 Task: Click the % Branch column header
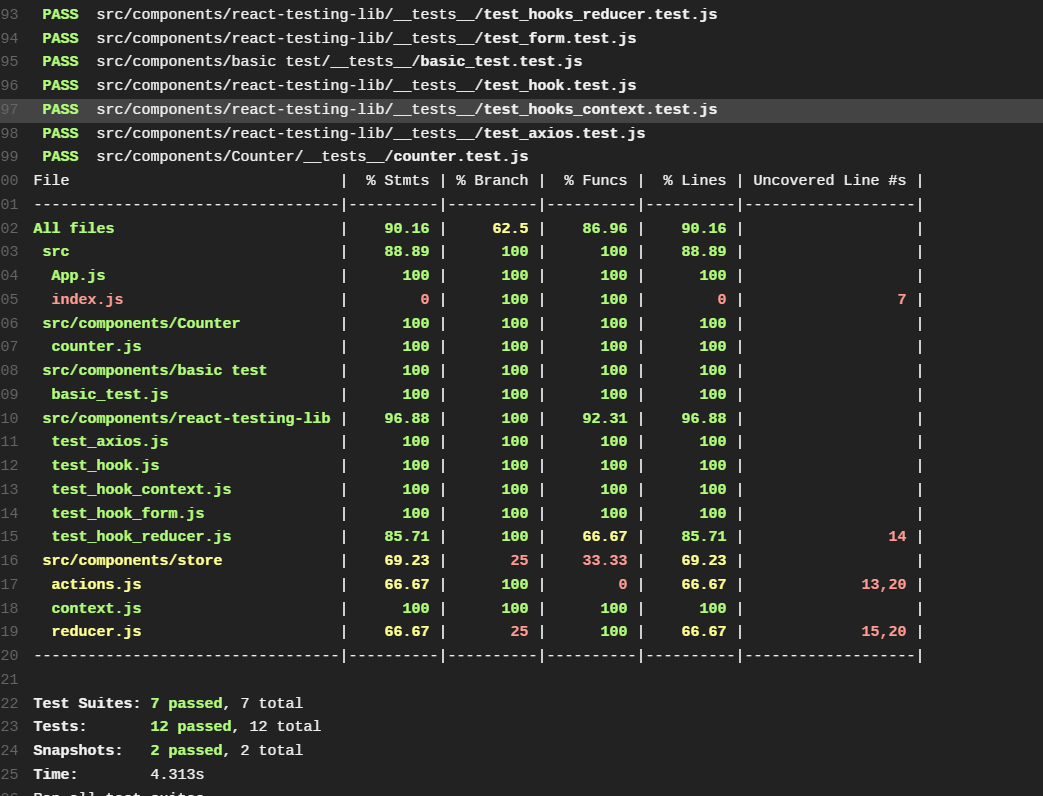(492, 181)
